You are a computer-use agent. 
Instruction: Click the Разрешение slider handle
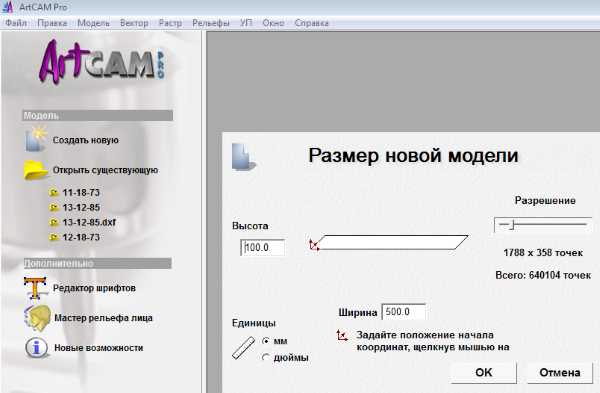pyautogui.click(x=512, y=225)
